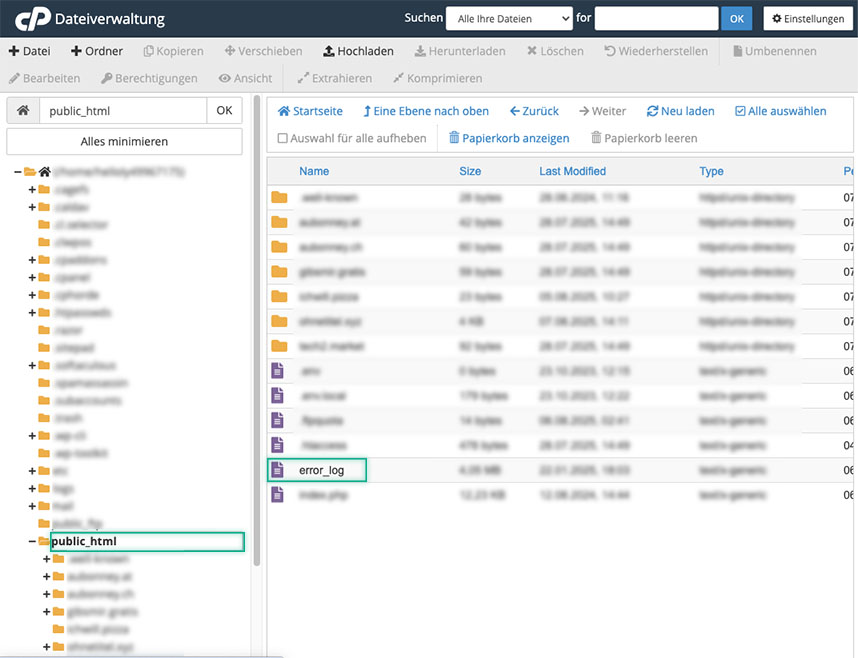
Task: Click the home icon beside path field
Action: pyautogui.click(x=23, y=111)
